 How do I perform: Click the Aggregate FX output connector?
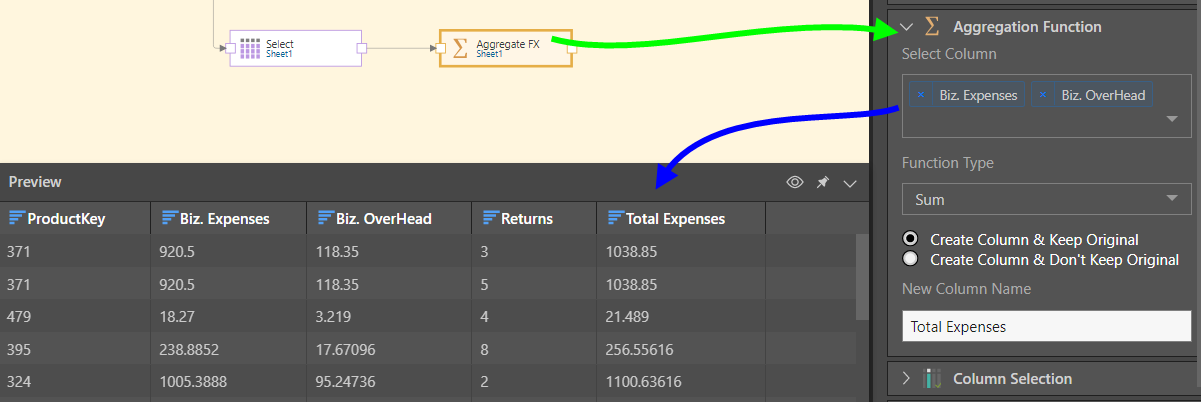tap(571, 48)
